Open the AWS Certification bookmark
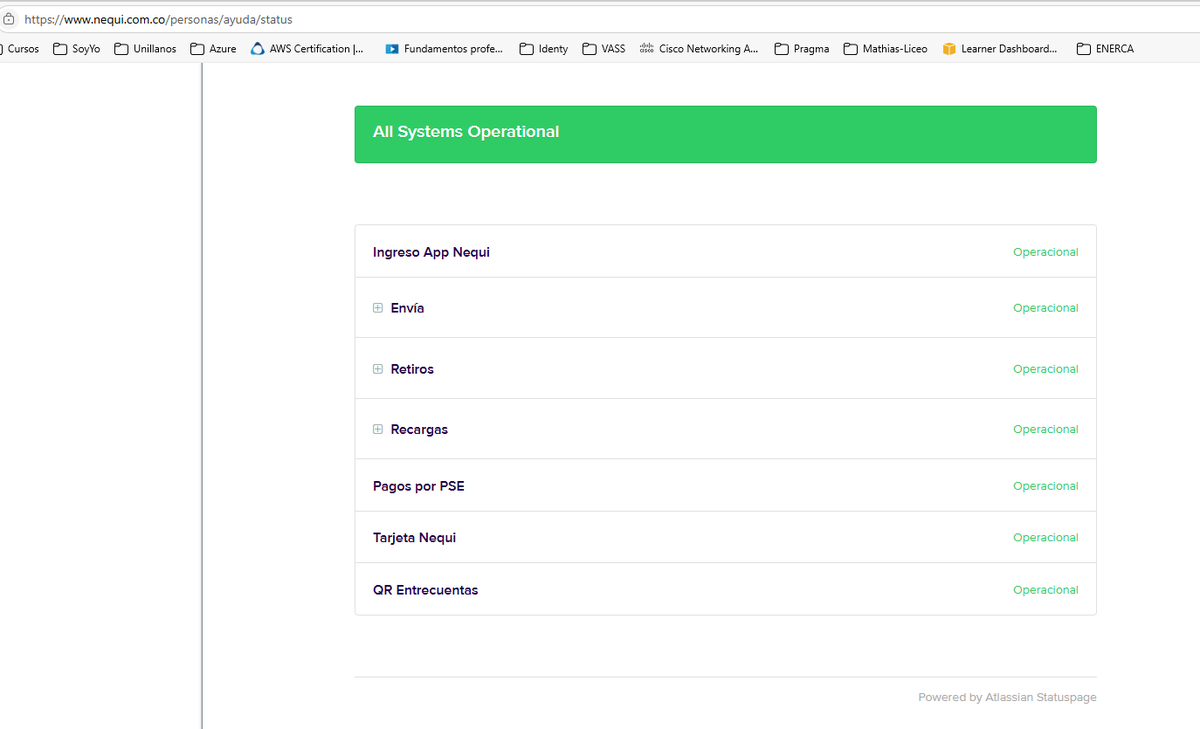This screenshot has width=1200, height=729. pyautogui.click(x=307, y=49)
